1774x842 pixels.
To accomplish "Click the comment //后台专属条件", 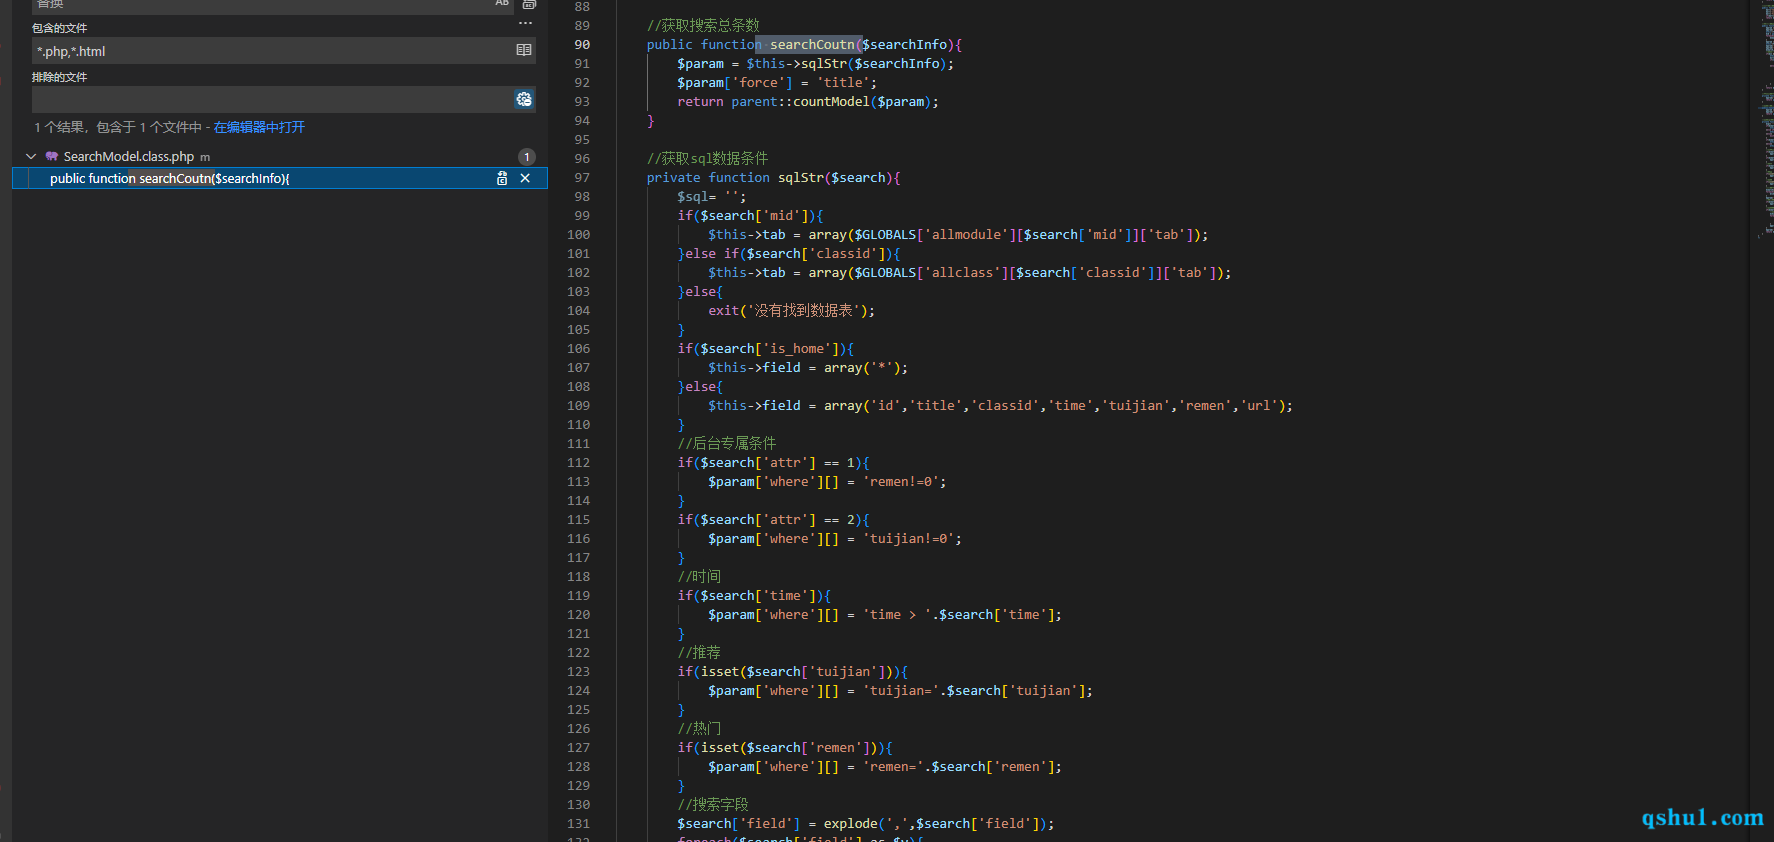I will [726, 443].
